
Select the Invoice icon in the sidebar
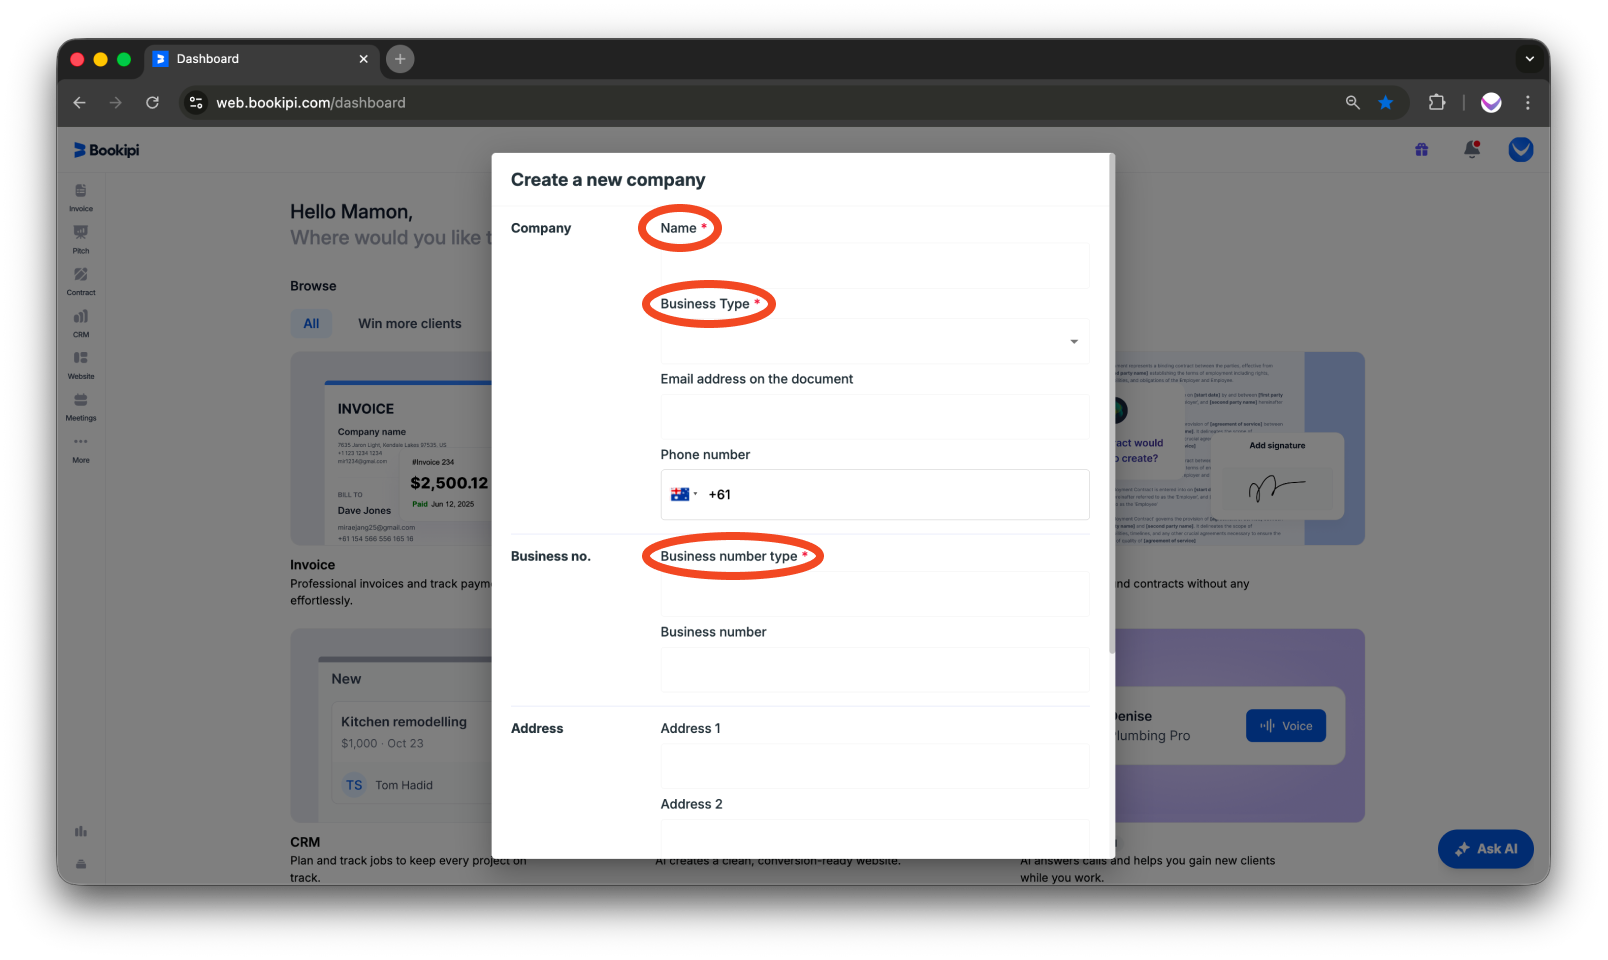coord(80,196)
